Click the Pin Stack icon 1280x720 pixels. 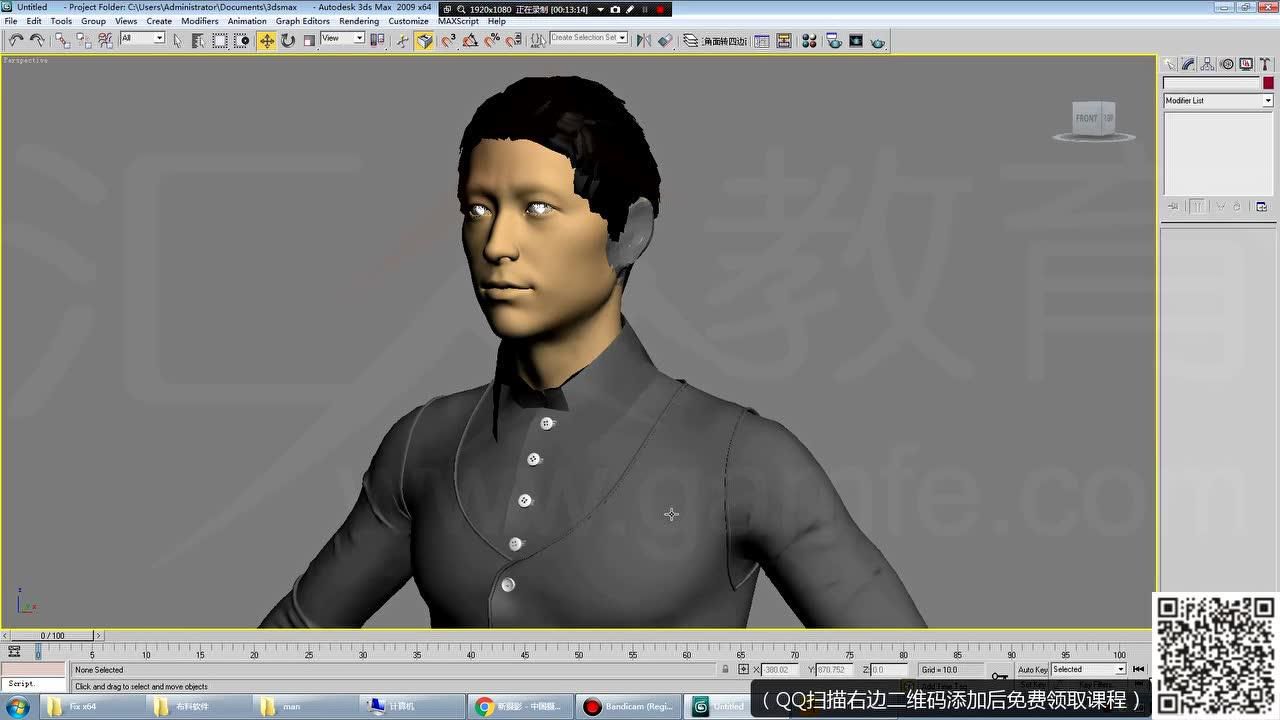tap(1174, 206)
